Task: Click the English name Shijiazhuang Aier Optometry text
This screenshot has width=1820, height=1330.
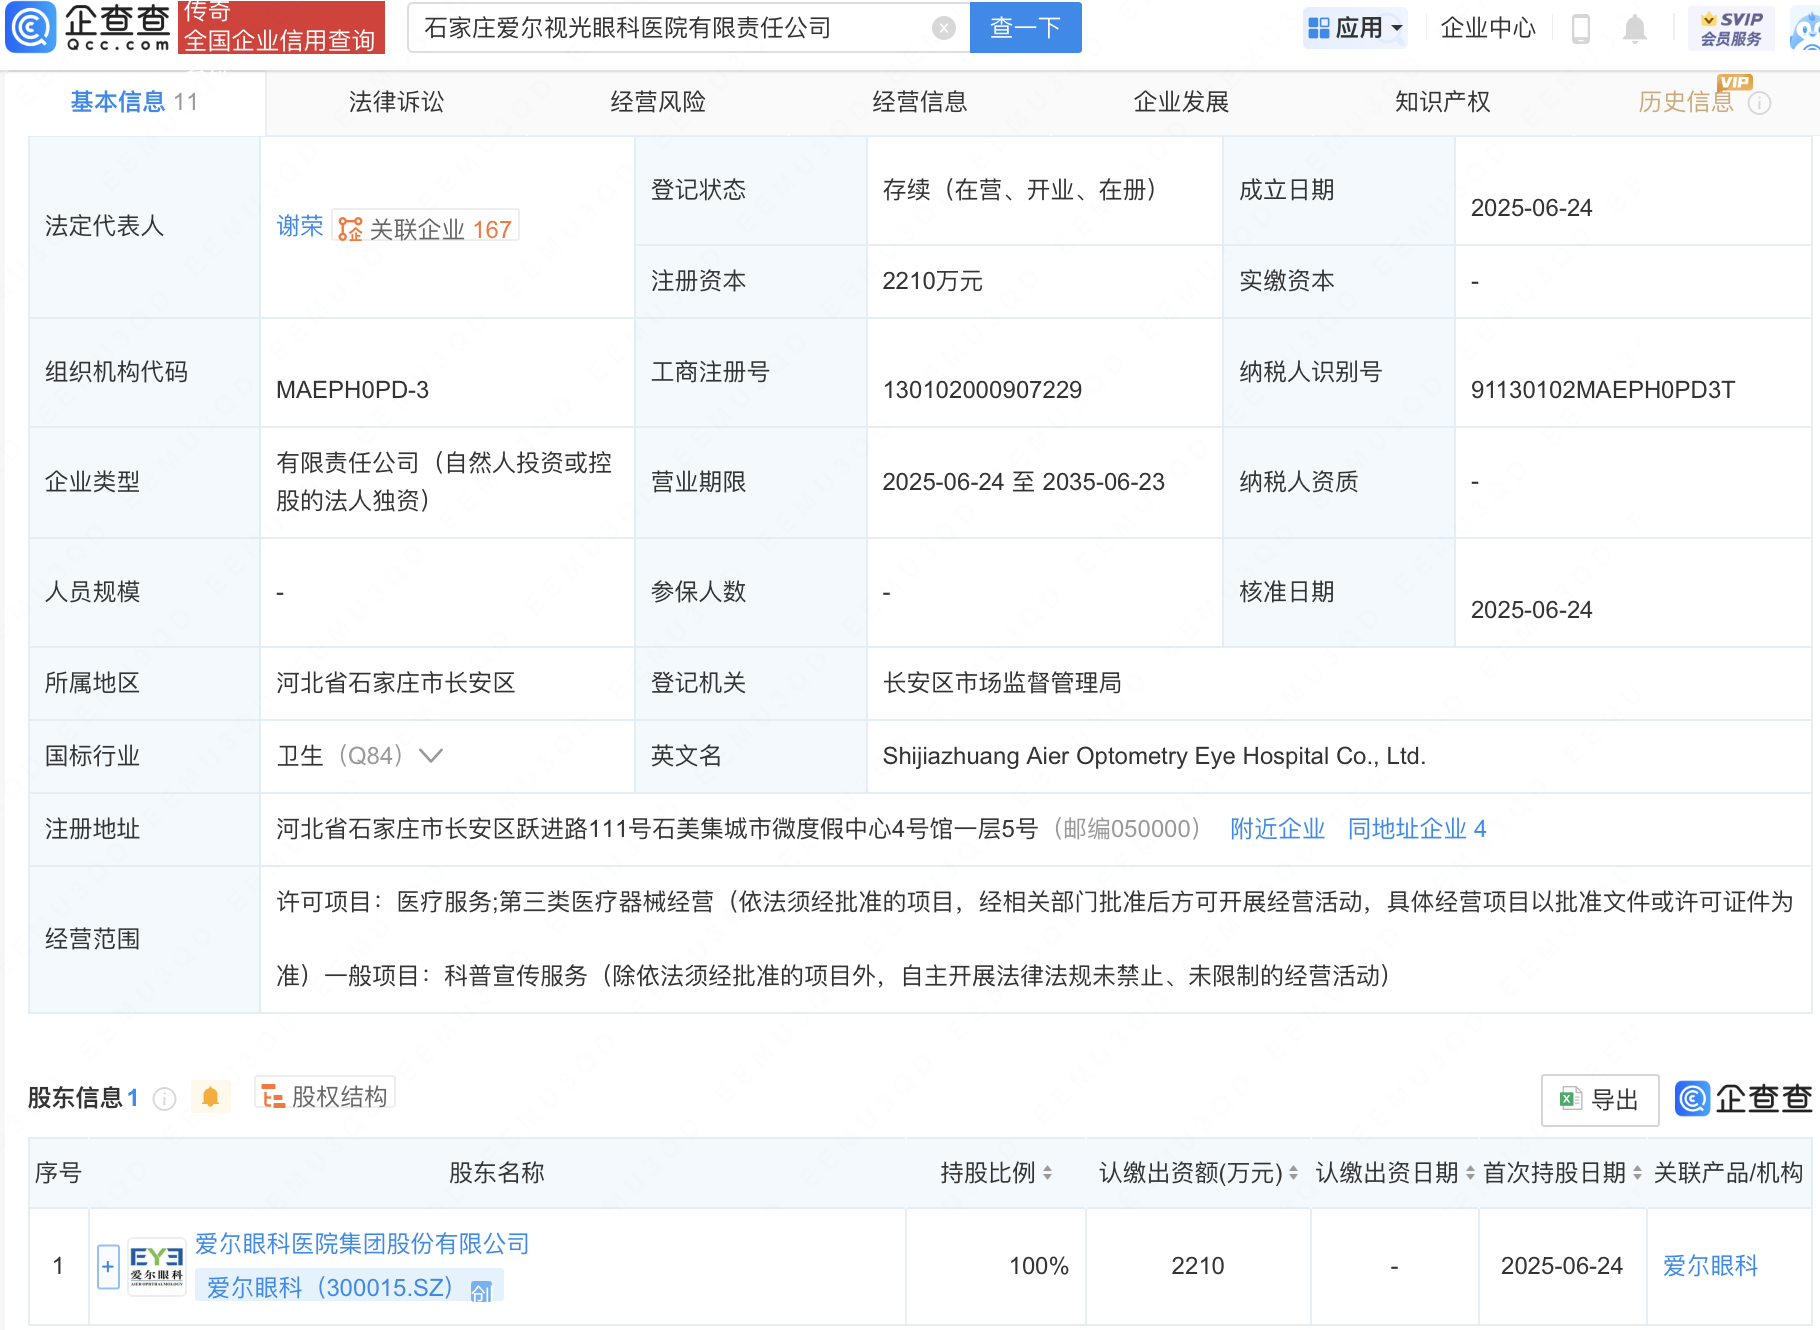Action: click(1154, 756)
